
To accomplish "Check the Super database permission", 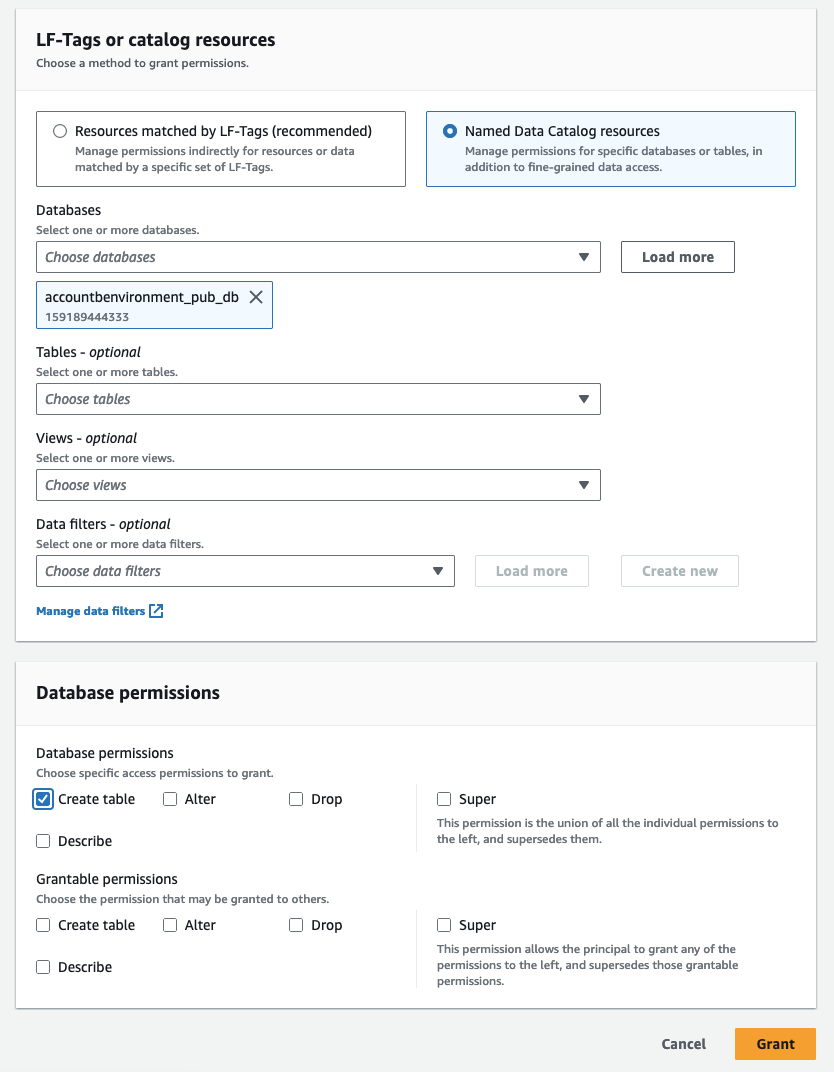I will click(444, 799).
